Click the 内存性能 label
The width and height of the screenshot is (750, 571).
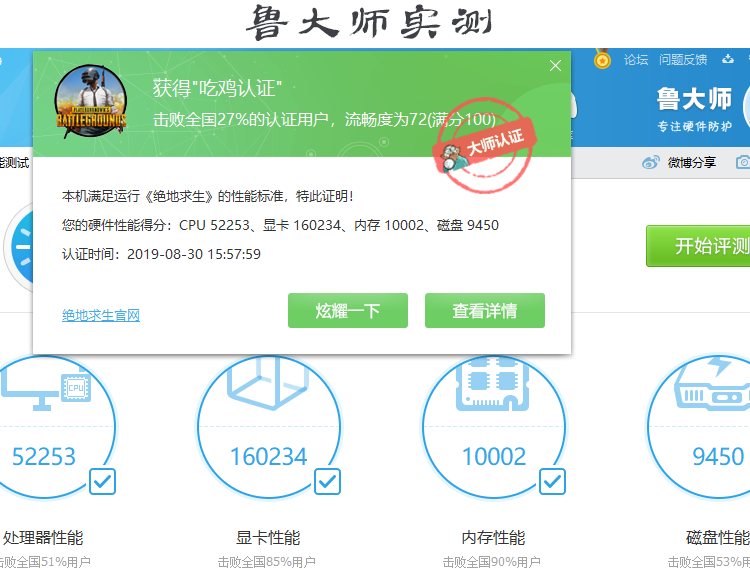(x=493, y=538)
